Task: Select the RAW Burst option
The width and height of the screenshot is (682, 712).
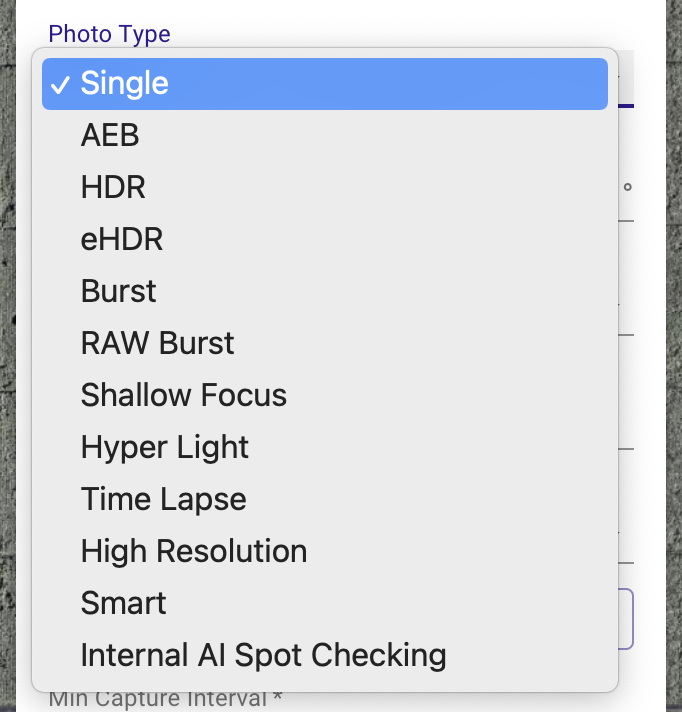Action: point(325,343)
